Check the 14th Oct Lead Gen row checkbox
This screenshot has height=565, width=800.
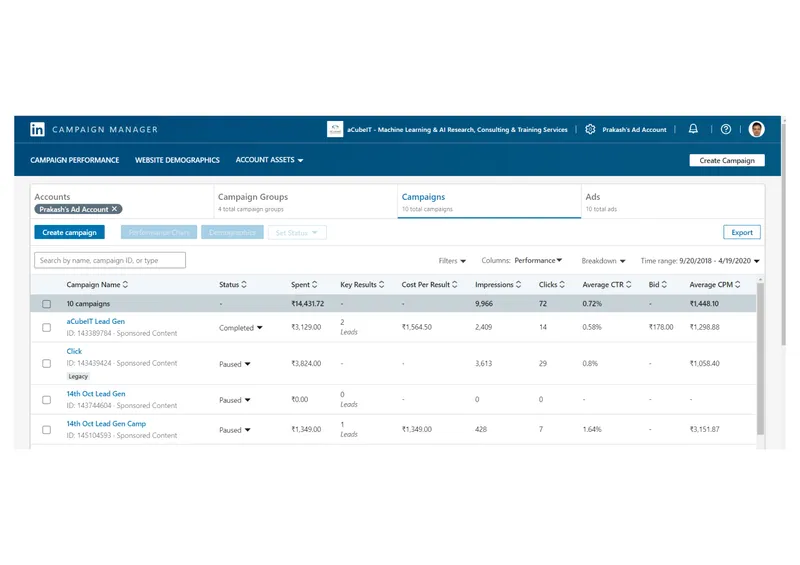(46, 400)
